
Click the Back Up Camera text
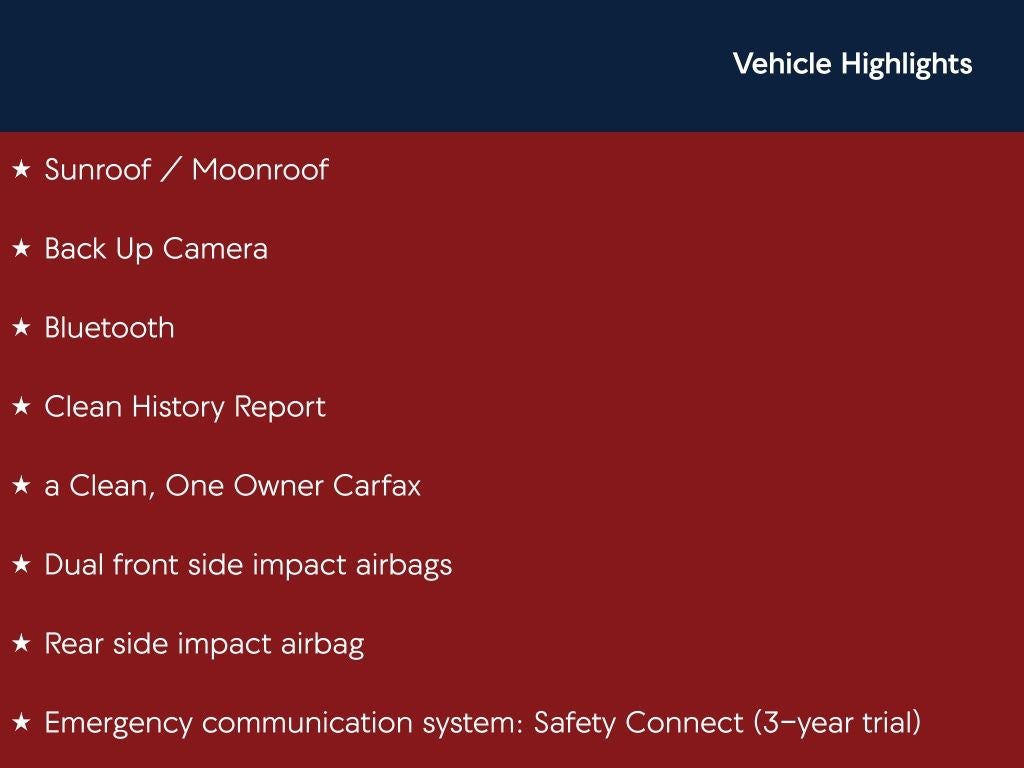tap(156, 249)
